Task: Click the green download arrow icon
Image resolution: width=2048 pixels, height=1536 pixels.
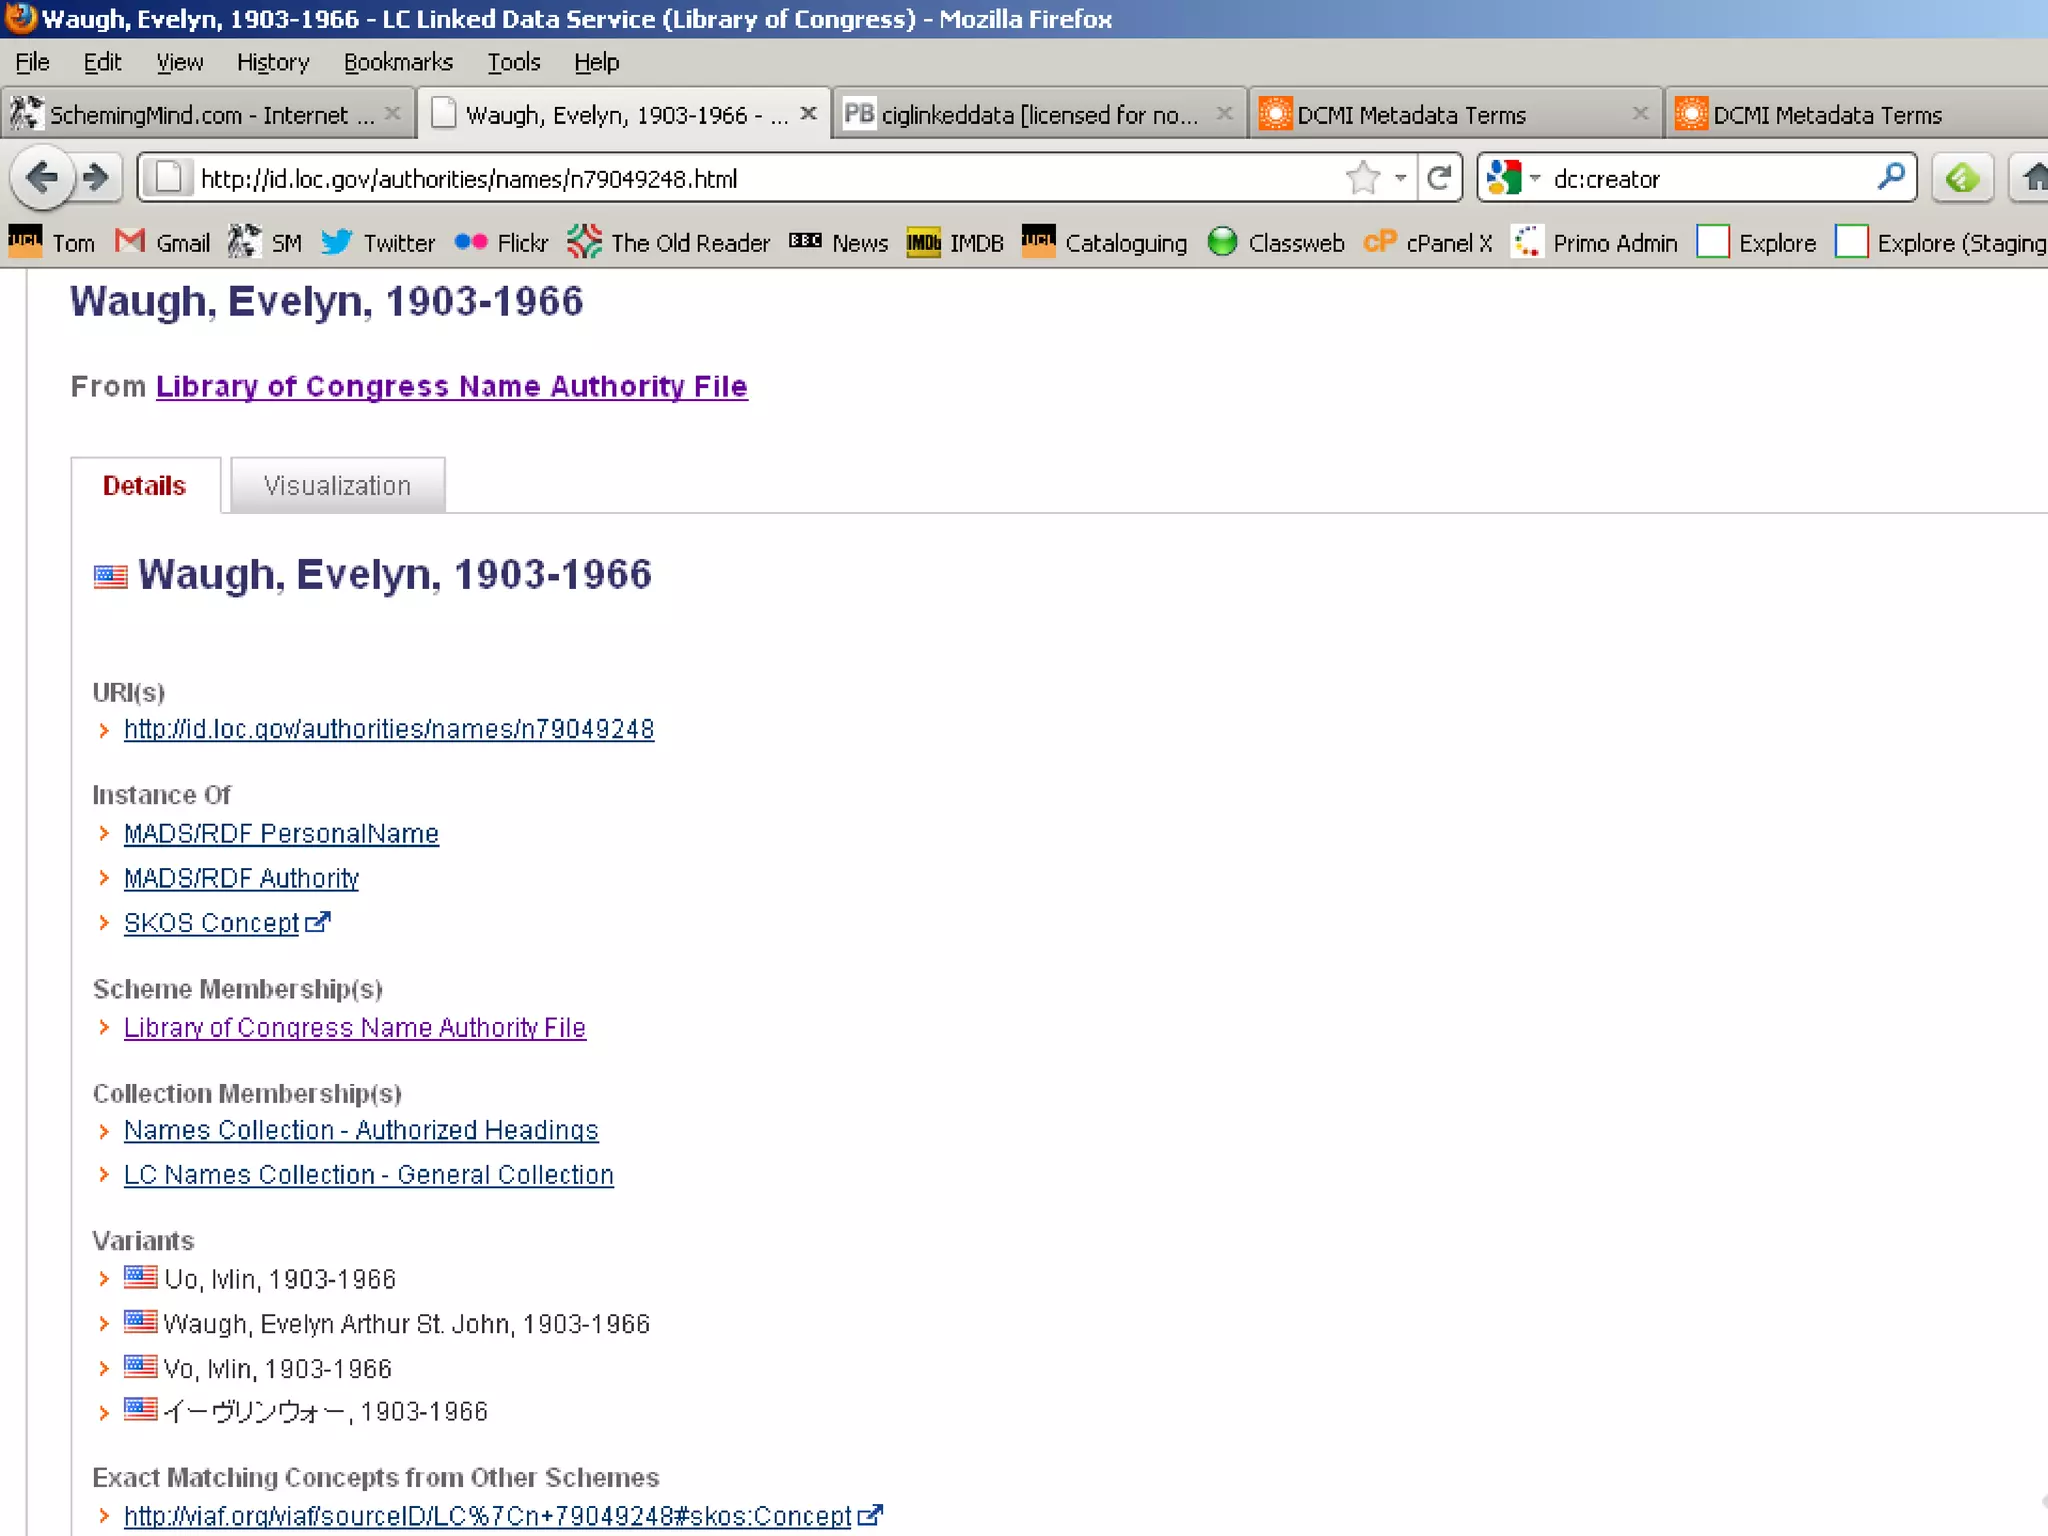Action: pyautogui.click(x=1962, y=179)
